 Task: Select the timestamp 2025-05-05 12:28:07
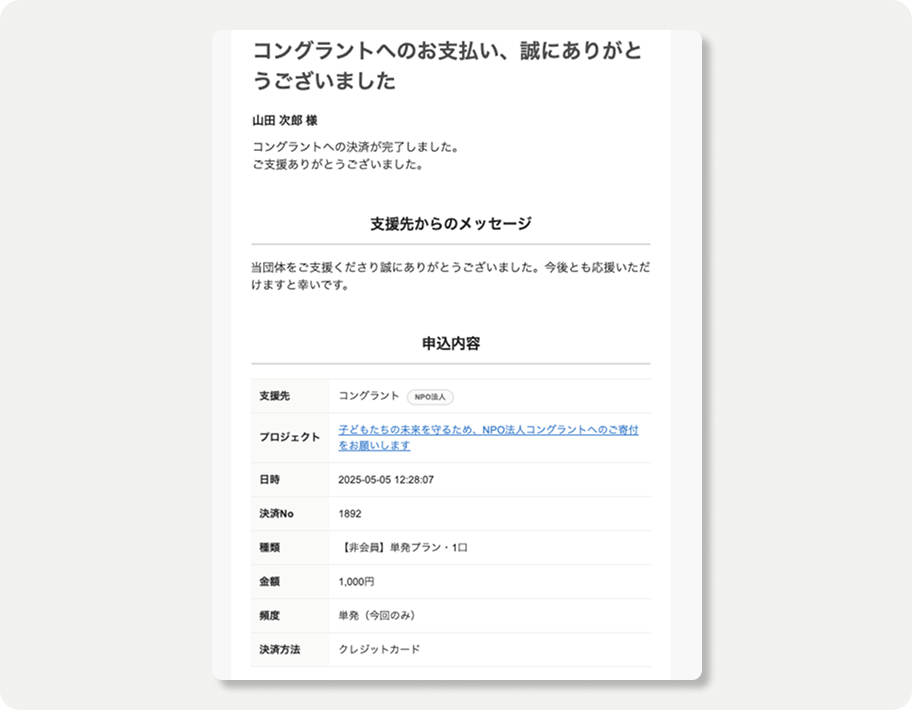tap(386, 480)
